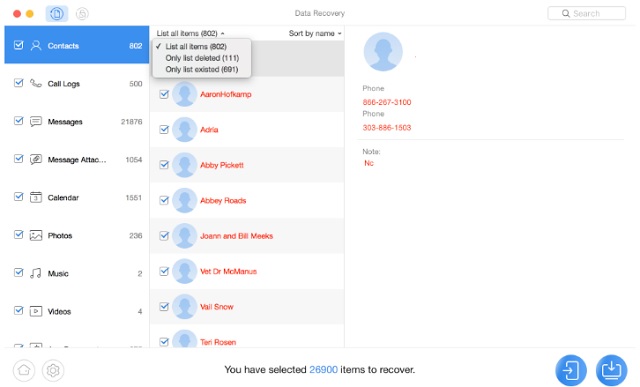The height and width of the screenshot is (387, 640).
Task: Select contact name Abby Pickett
Action: point(222,165)
